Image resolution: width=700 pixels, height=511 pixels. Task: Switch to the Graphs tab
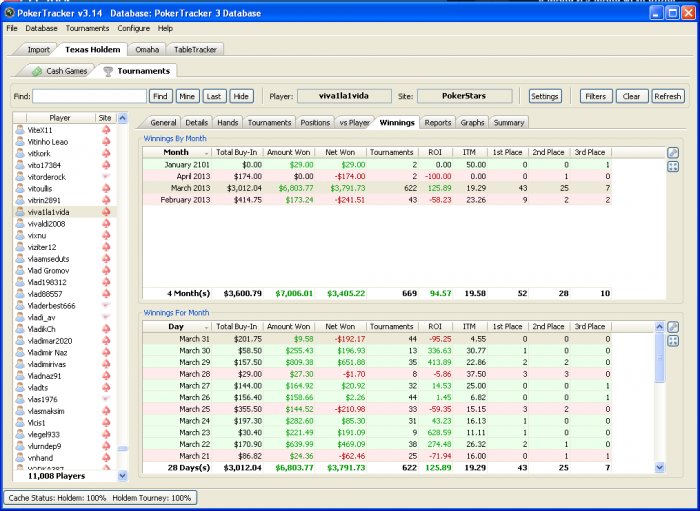click(472, 122)
